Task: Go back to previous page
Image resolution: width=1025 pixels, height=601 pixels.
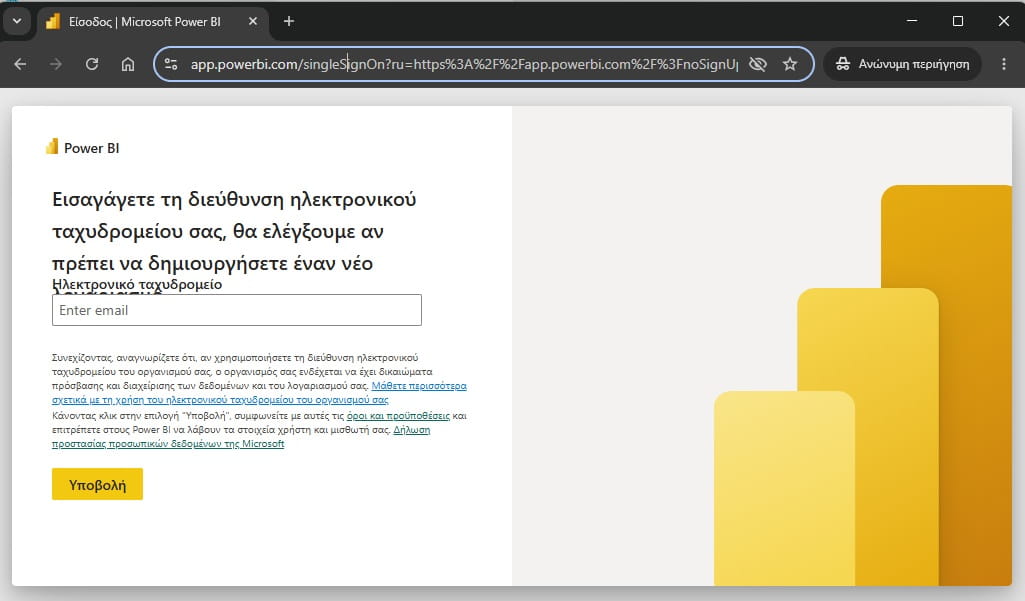Action: click(x=20, y=64)
